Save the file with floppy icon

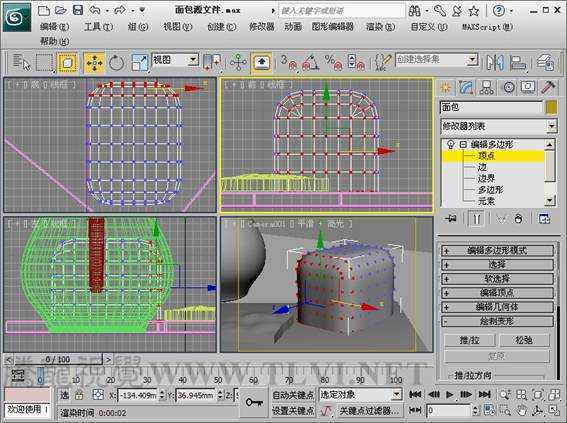(x=78, y=10)
